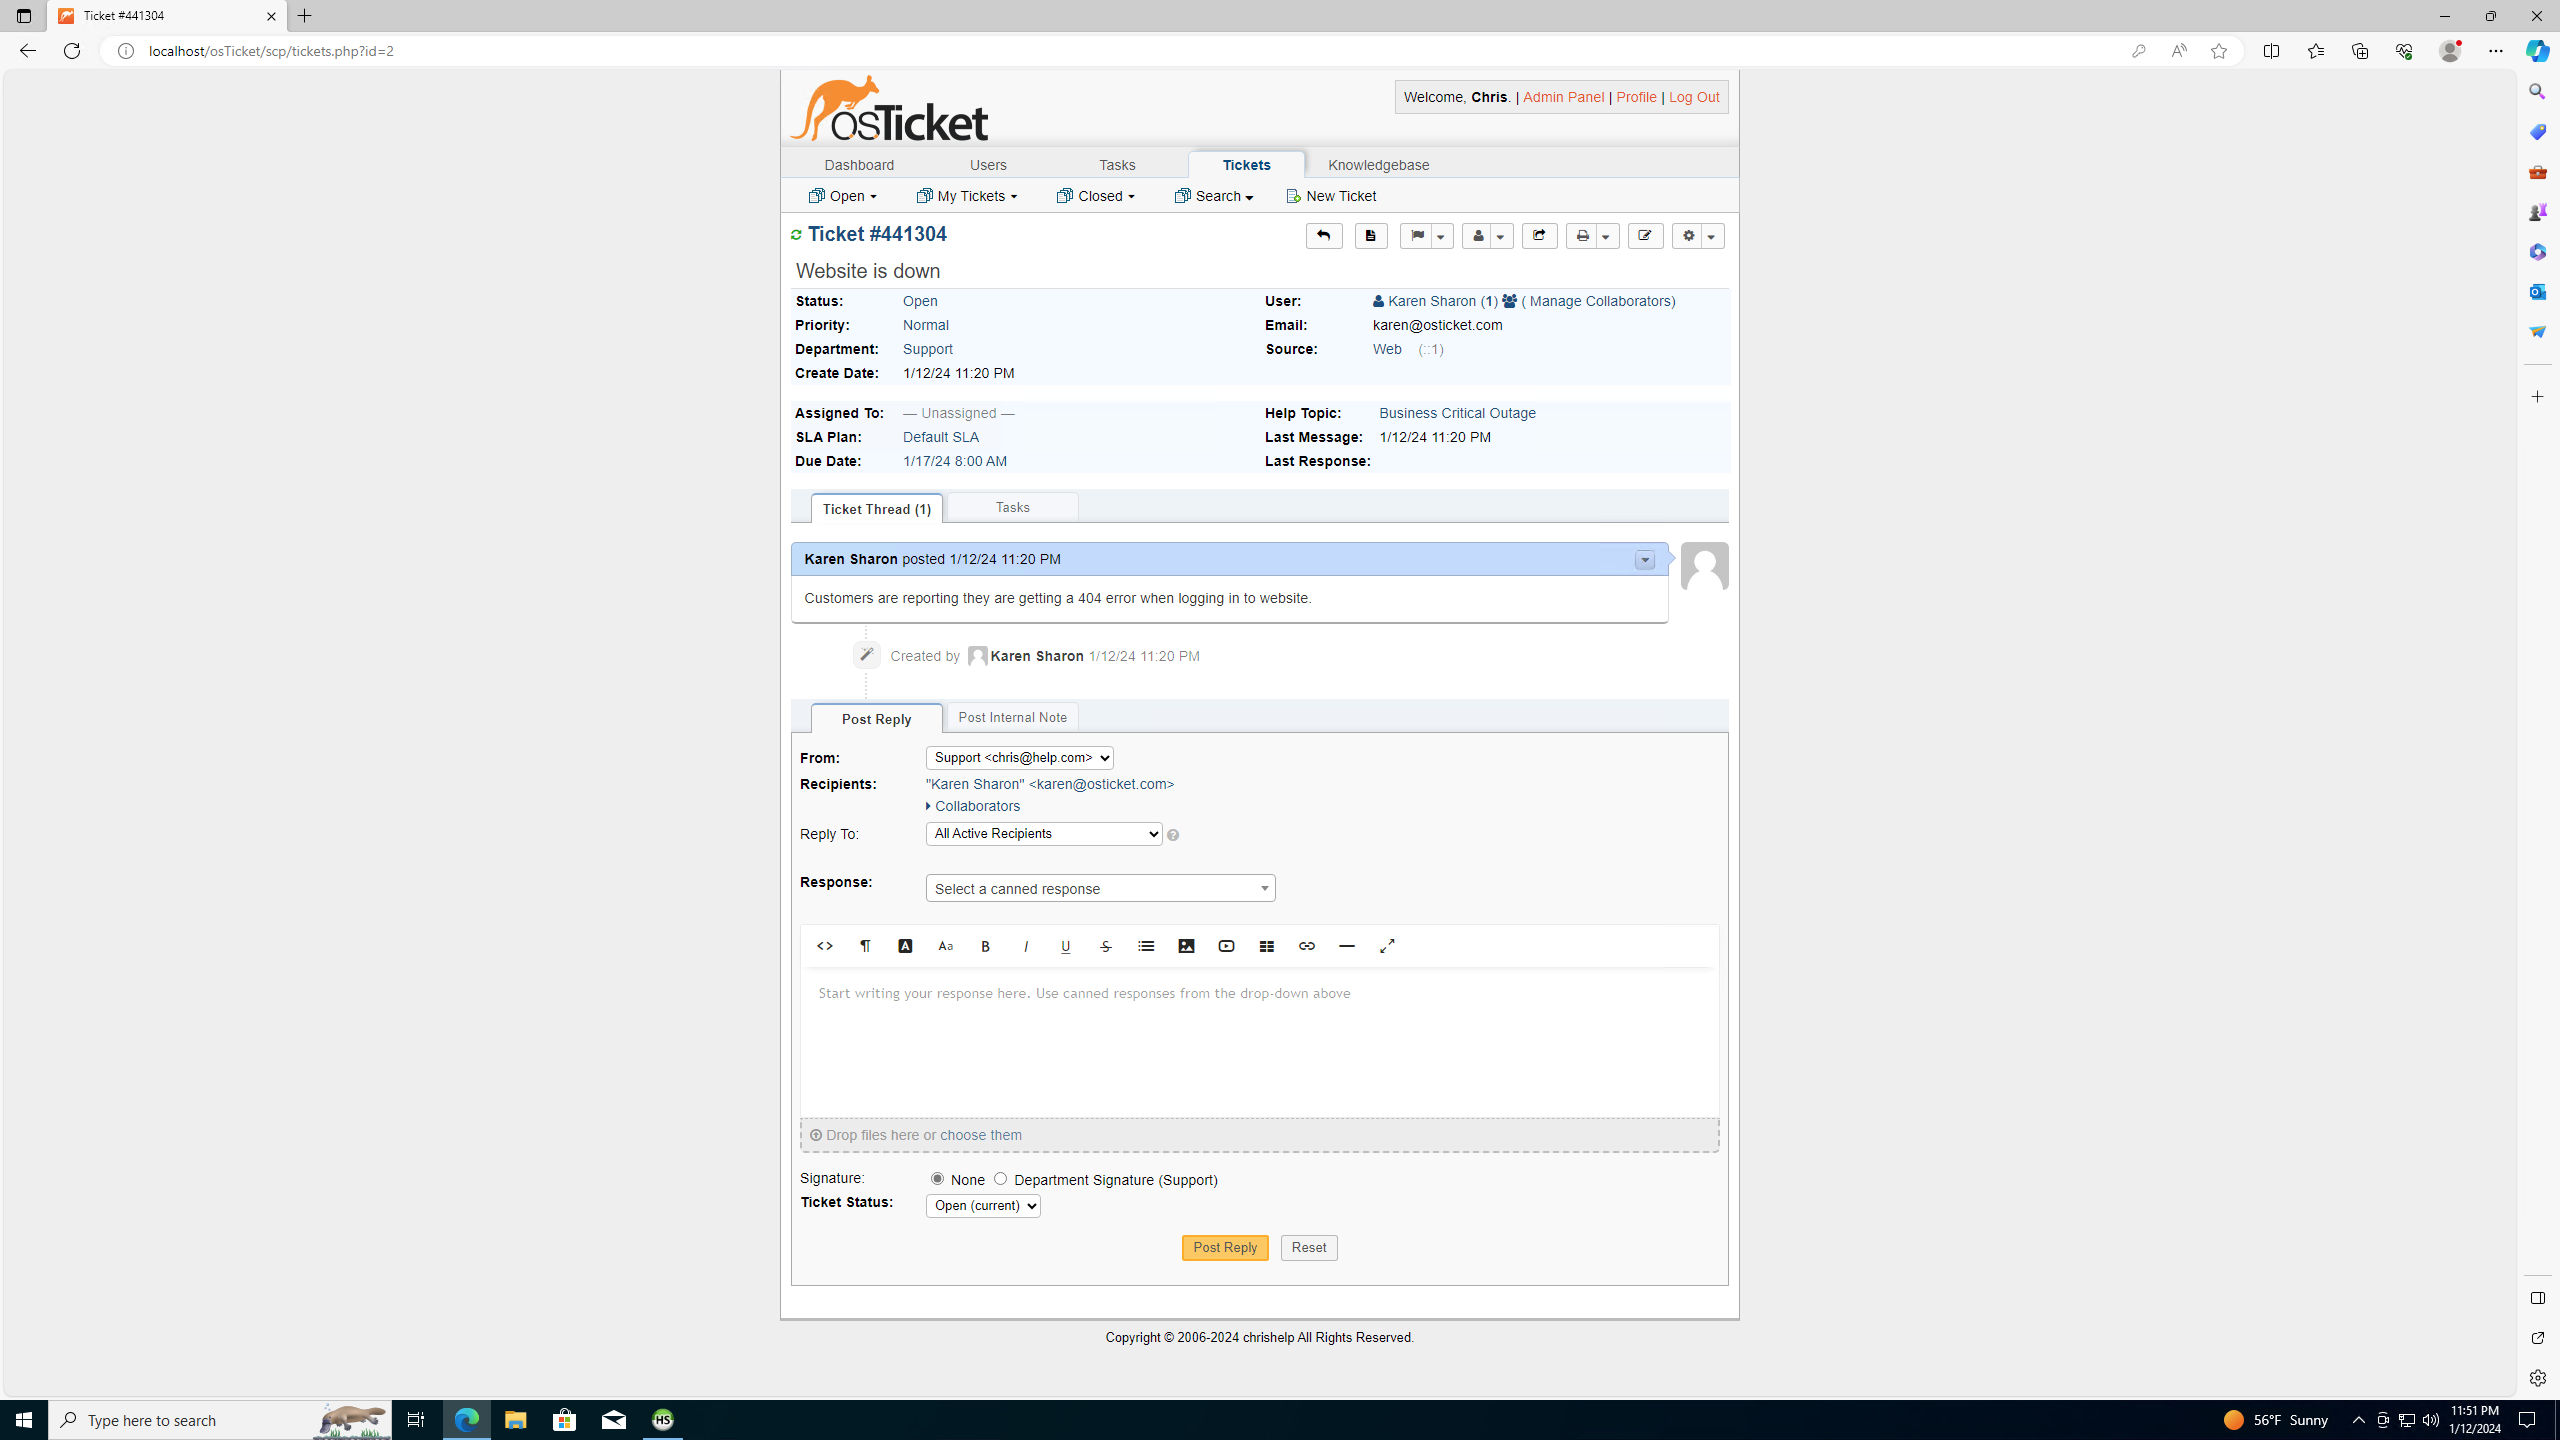Click the Italic formatting icon
The width and height of the screenshot is (2560, 1440).
click(1025, 946)
